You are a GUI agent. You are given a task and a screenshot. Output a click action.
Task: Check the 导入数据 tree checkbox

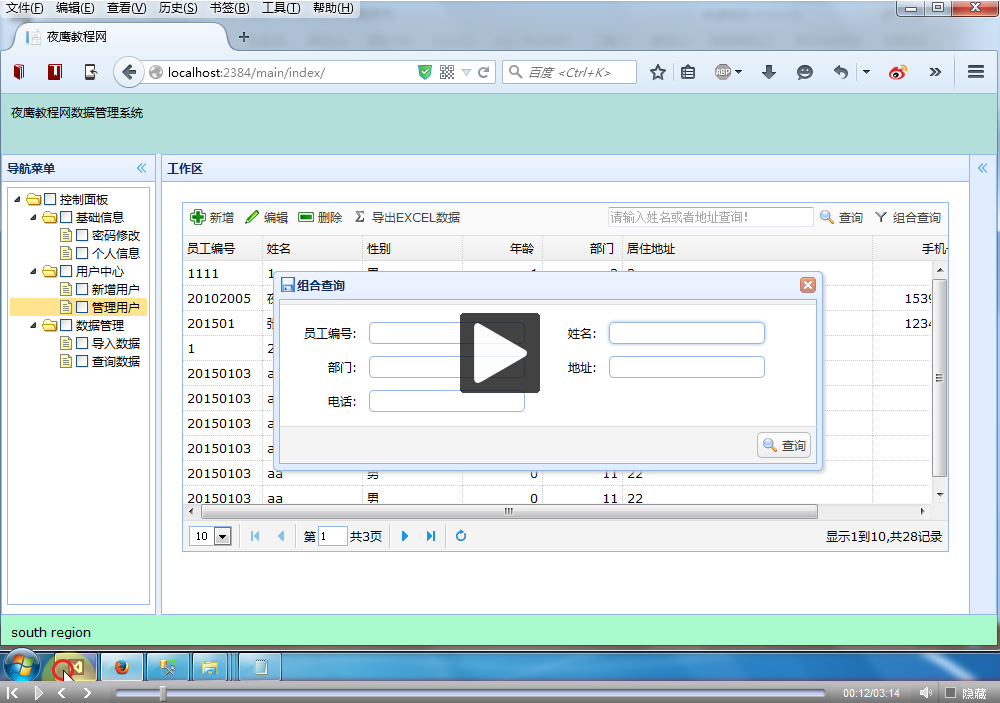pos(83,343)
